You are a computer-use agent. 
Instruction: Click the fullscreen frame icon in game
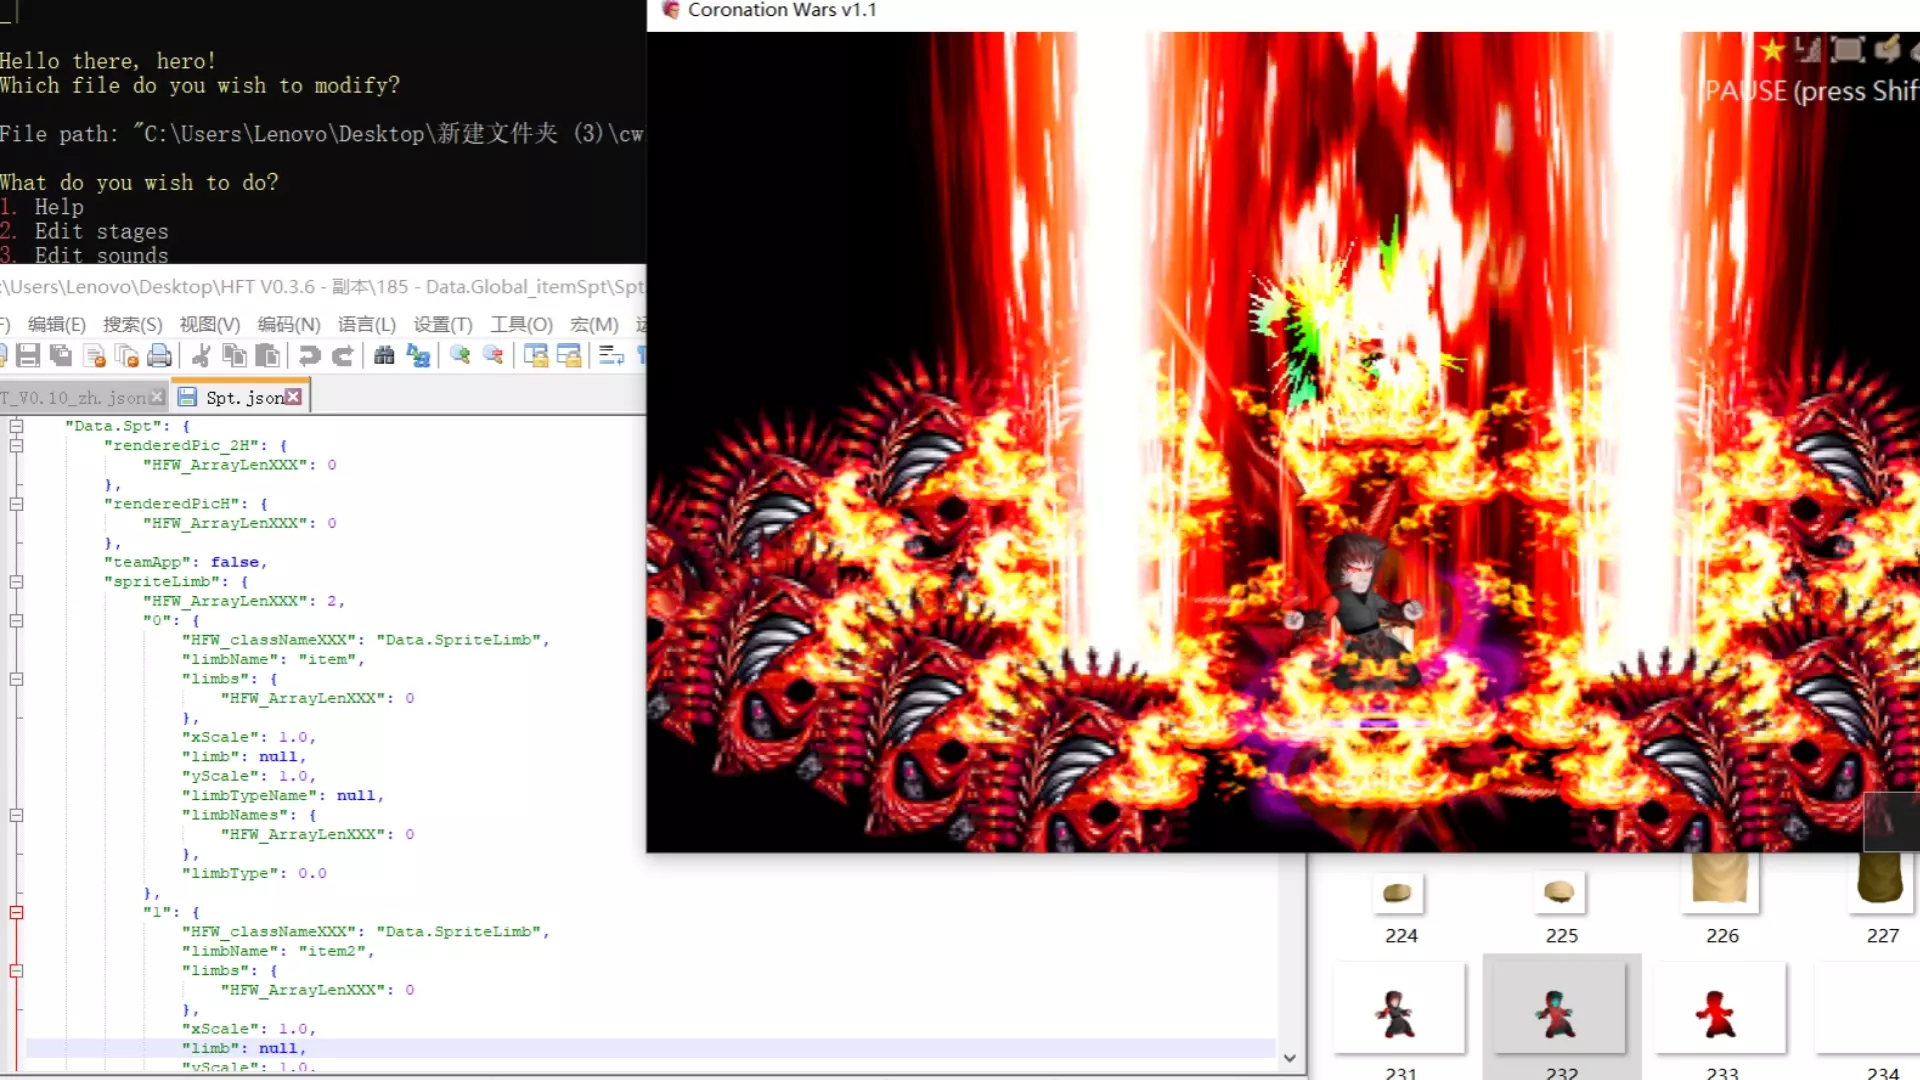tap(1847, 49)
